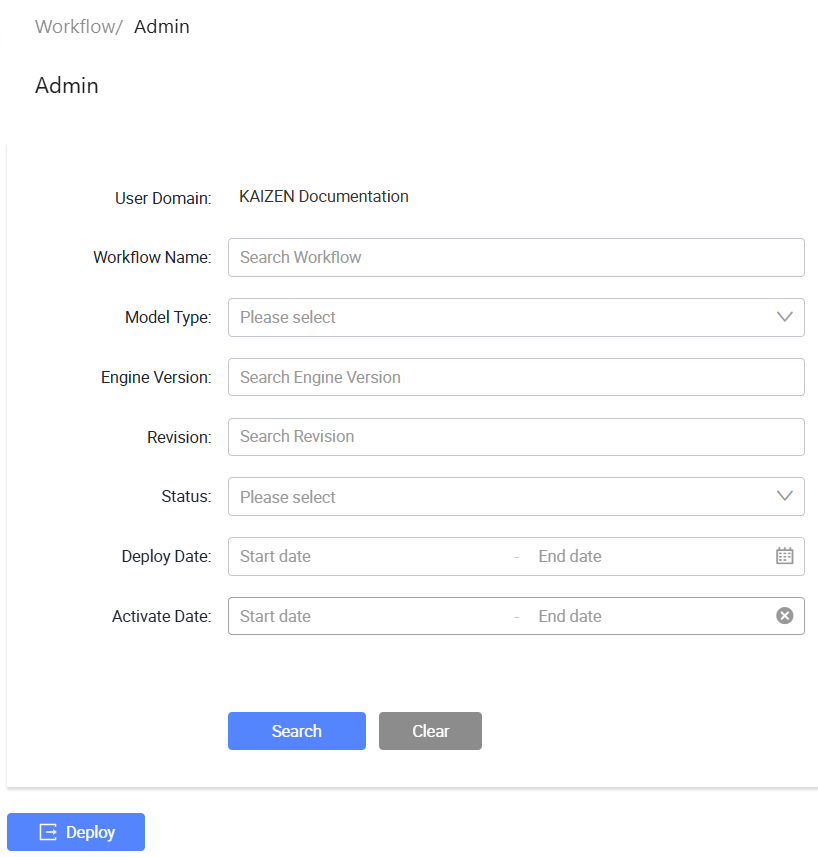Viewport: 818px width, 857px height.
Task: Expand the Status dropdown arrow
Action: (x=784, y=496)
